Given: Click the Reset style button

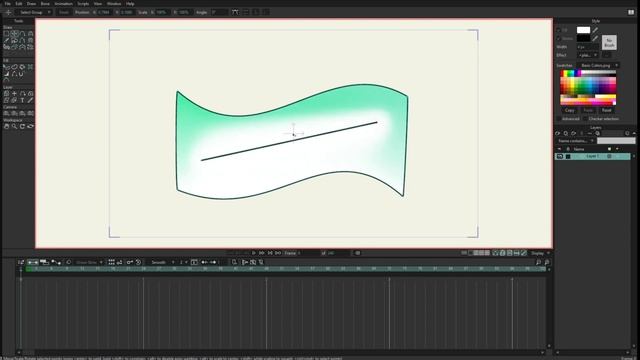Looking at the screenshot, I should click(607, 110).
